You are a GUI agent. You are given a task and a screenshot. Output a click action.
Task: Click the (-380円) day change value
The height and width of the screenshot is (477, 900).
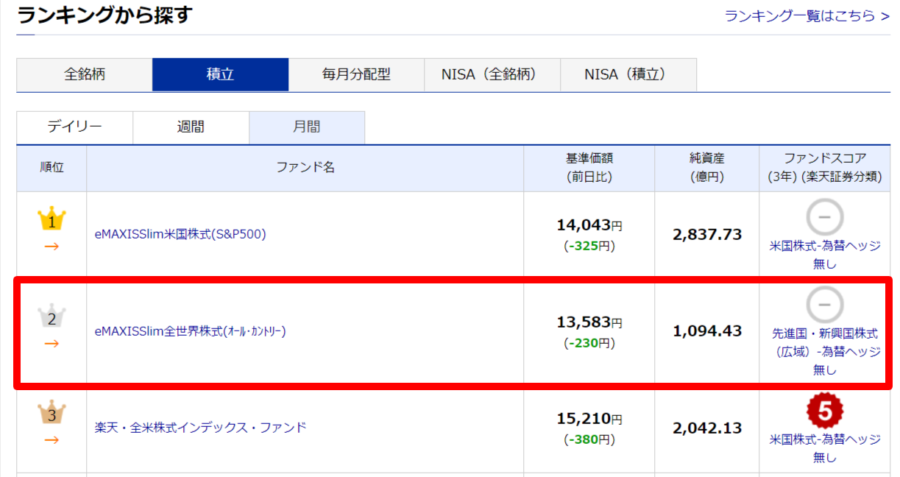[589, 440]
